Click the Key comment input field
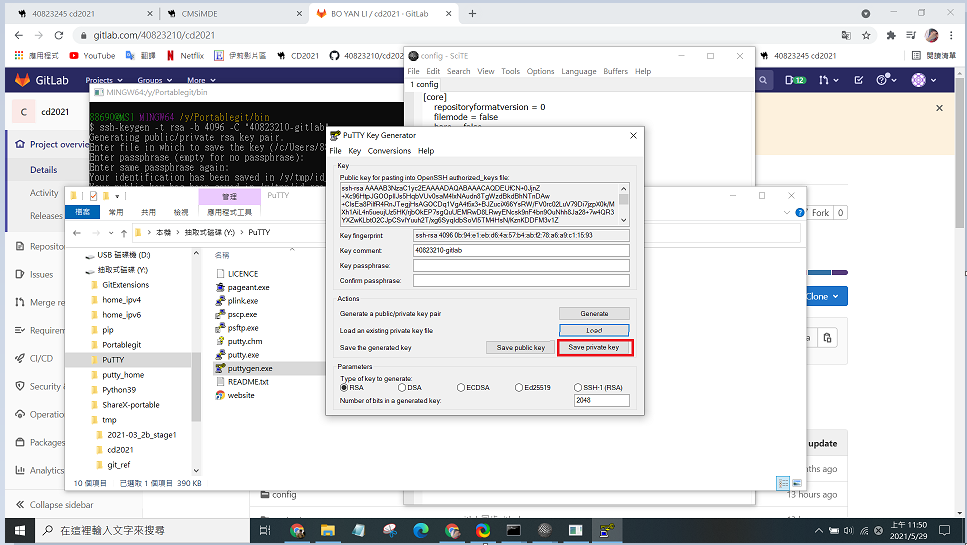This screenshot has width=967, height=545. (x=521, y=250)
